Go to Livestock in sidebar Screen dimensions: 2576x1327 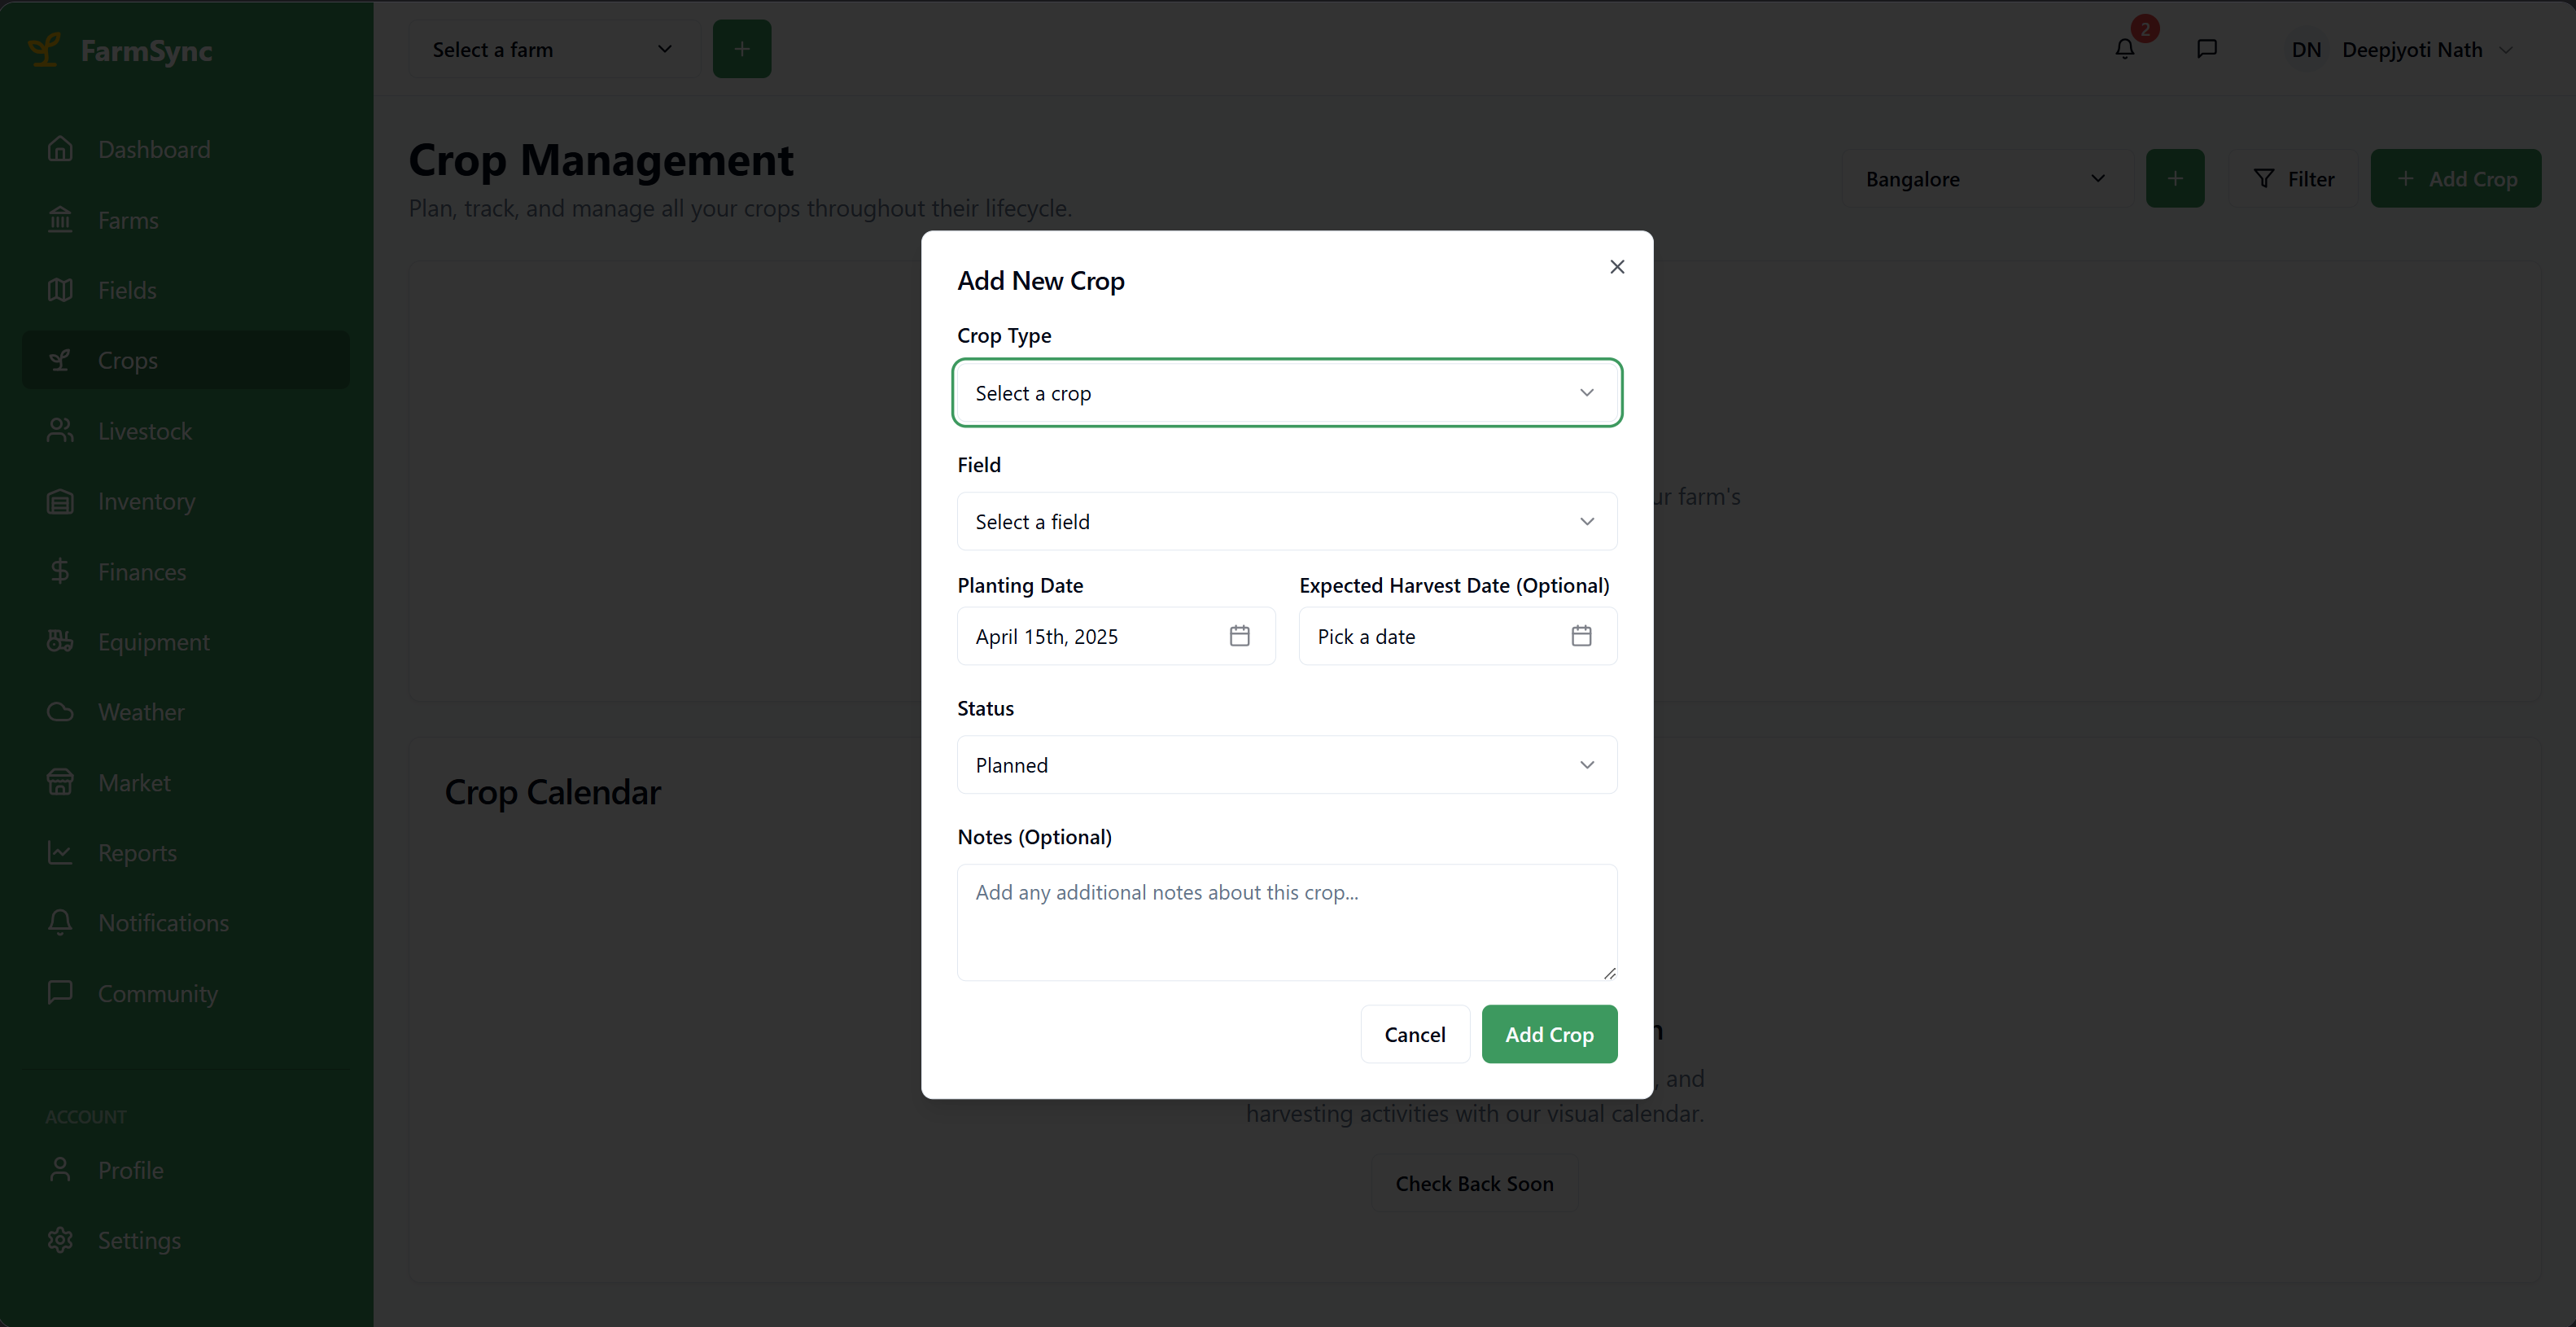point(186,431)
